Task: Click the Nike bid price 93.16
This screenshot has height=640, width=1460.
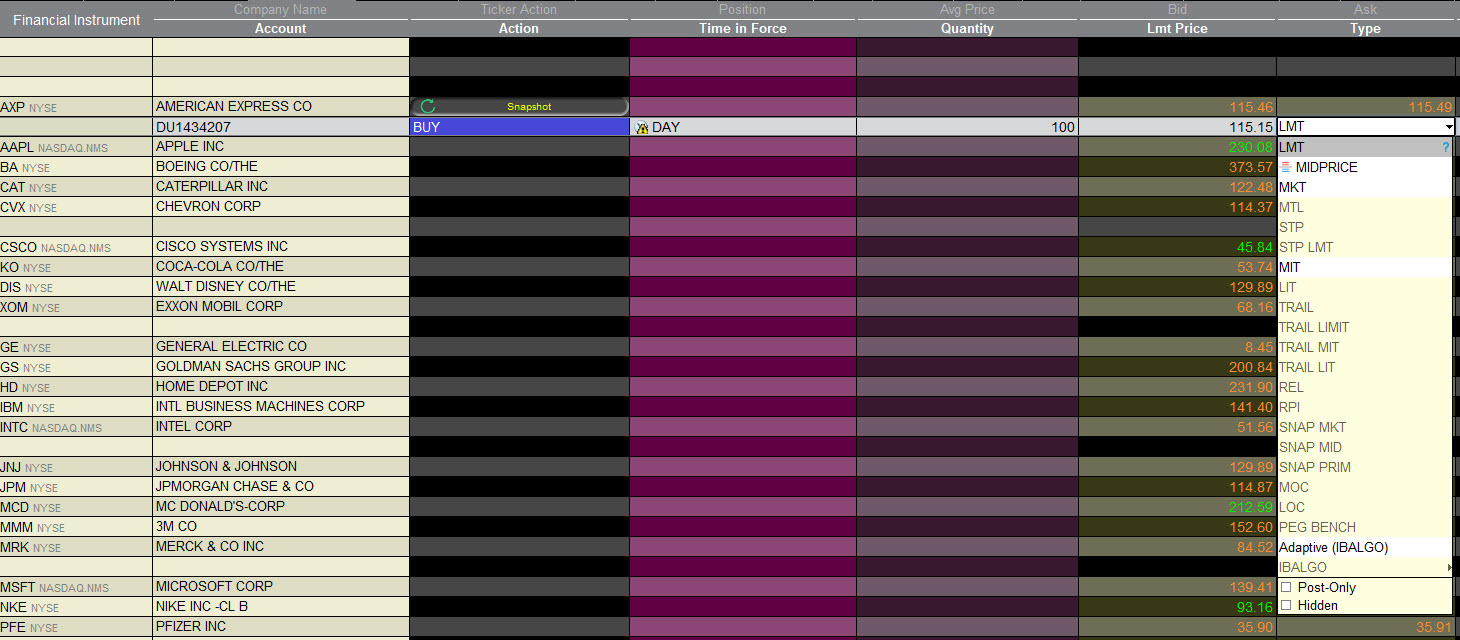Action: 1255,607
